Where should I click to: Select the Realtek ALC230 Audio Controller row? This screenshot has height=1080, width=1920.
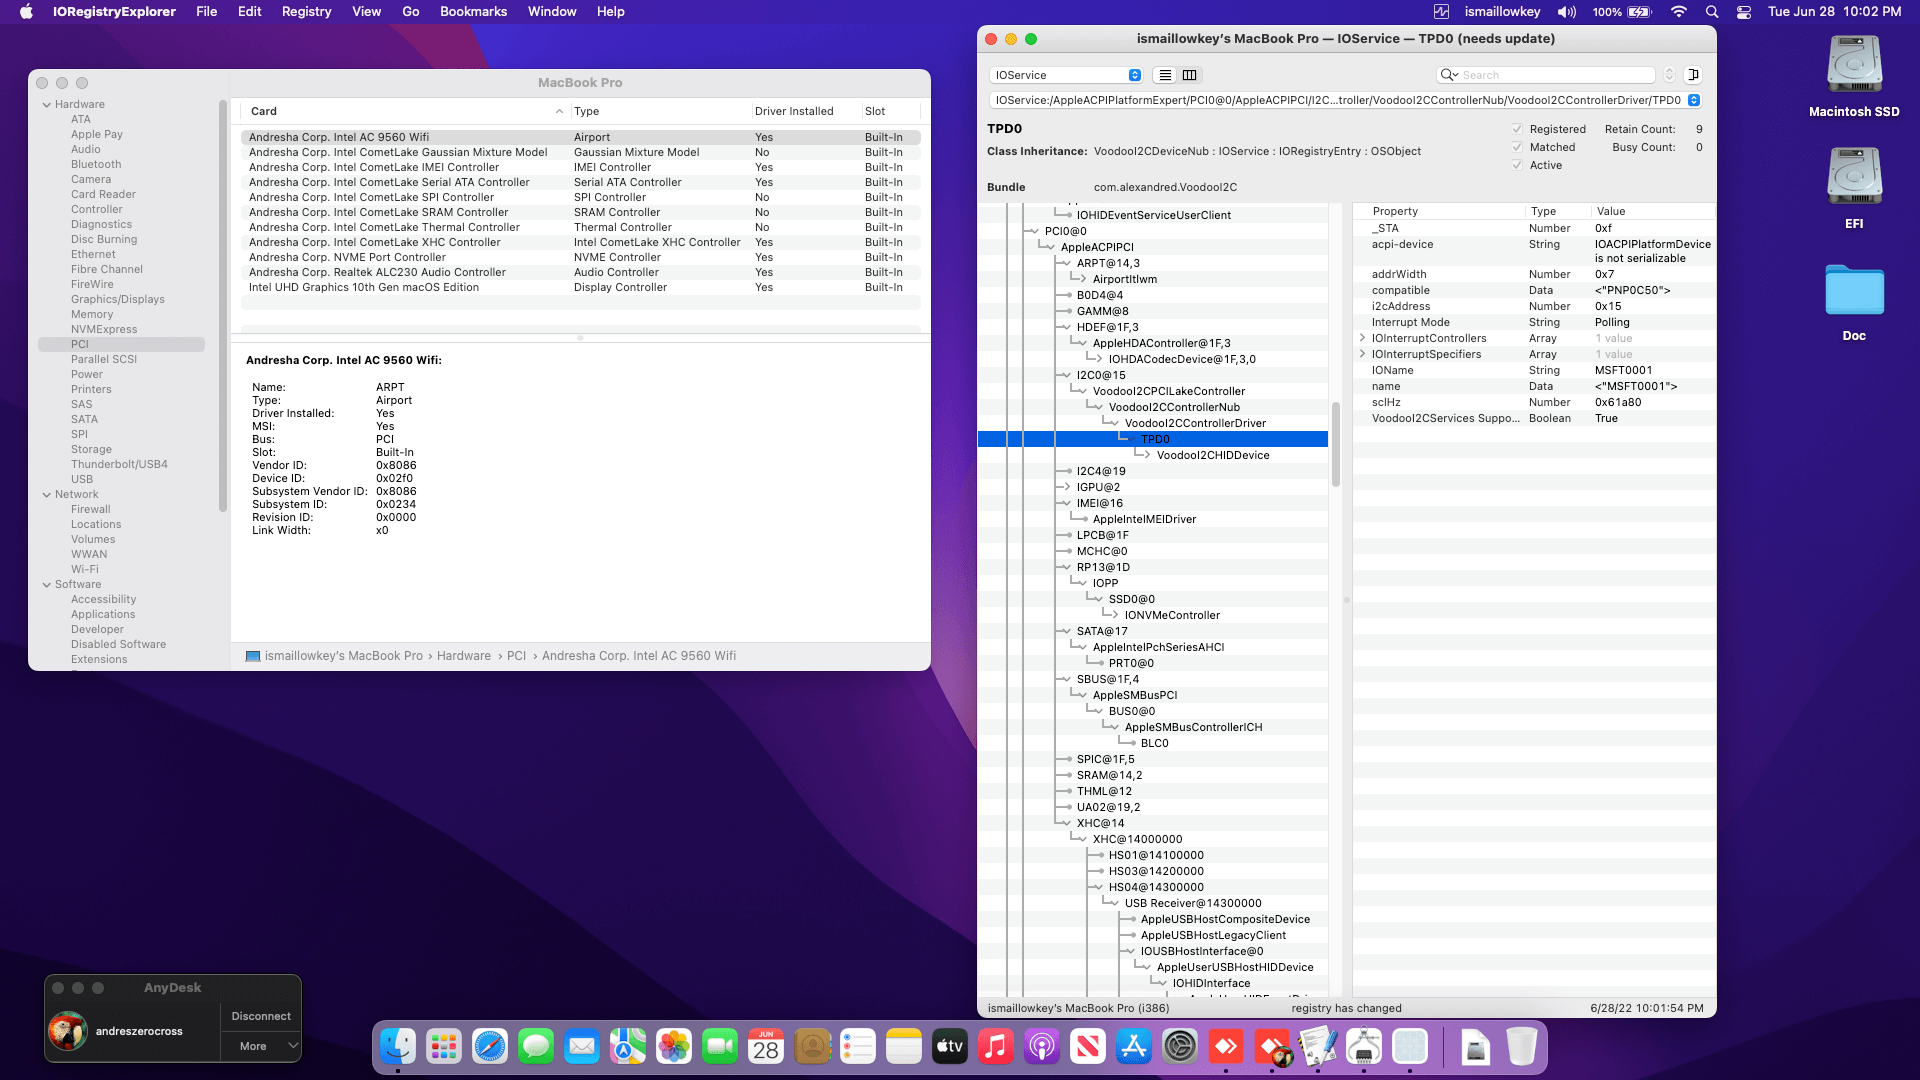tap(580, 272)
